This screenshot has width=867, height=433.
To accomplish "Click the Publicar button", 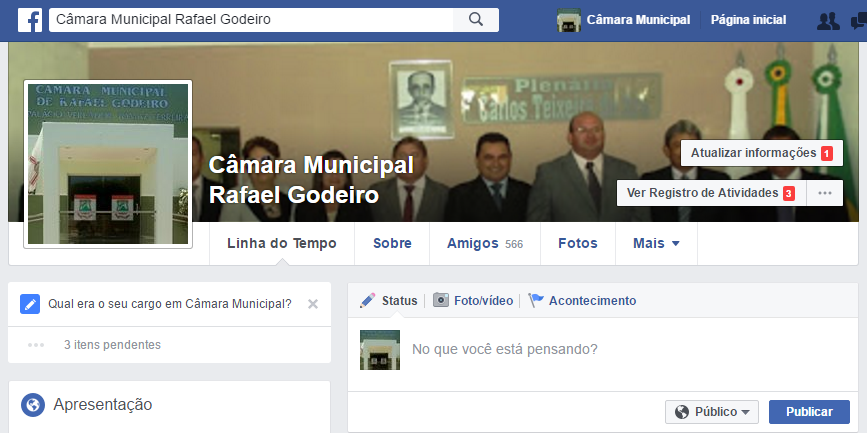I will [809, 412].
